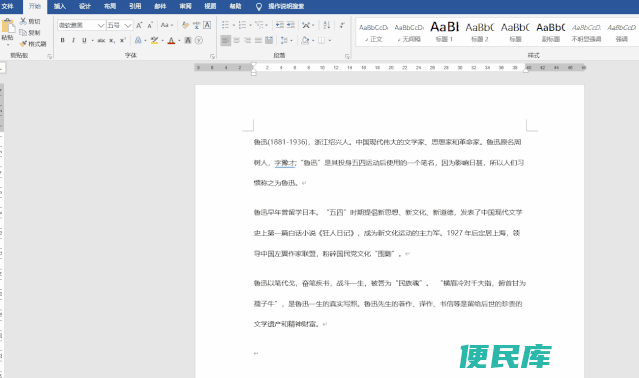Align text left
Screen dimensions: 639x378
pos(225,40)
